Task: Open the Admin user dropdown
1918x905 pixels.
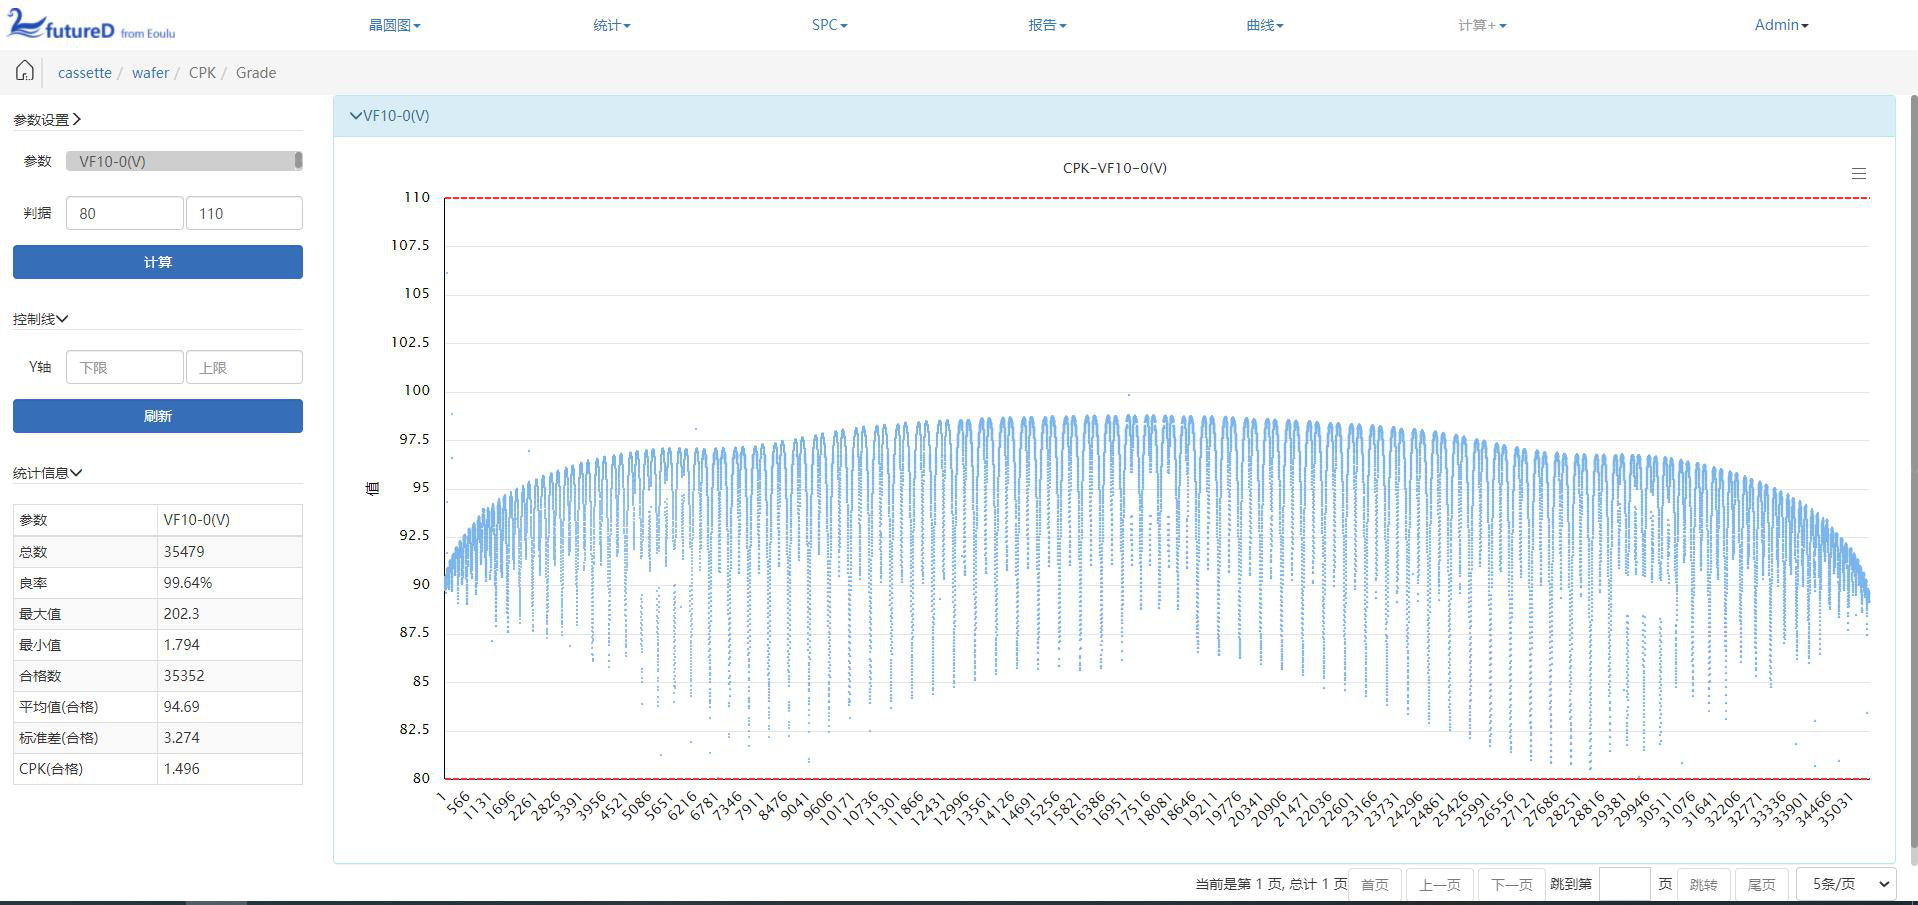Action: [1781, 25]
